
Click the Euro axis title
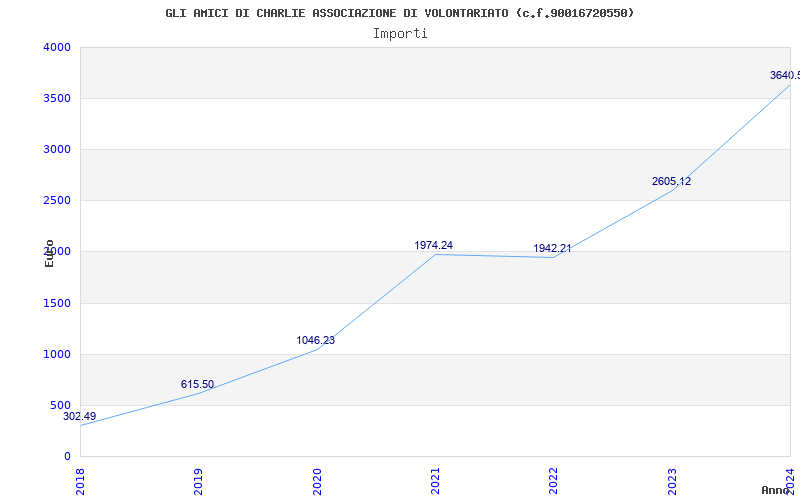click(x=49, y=254)
